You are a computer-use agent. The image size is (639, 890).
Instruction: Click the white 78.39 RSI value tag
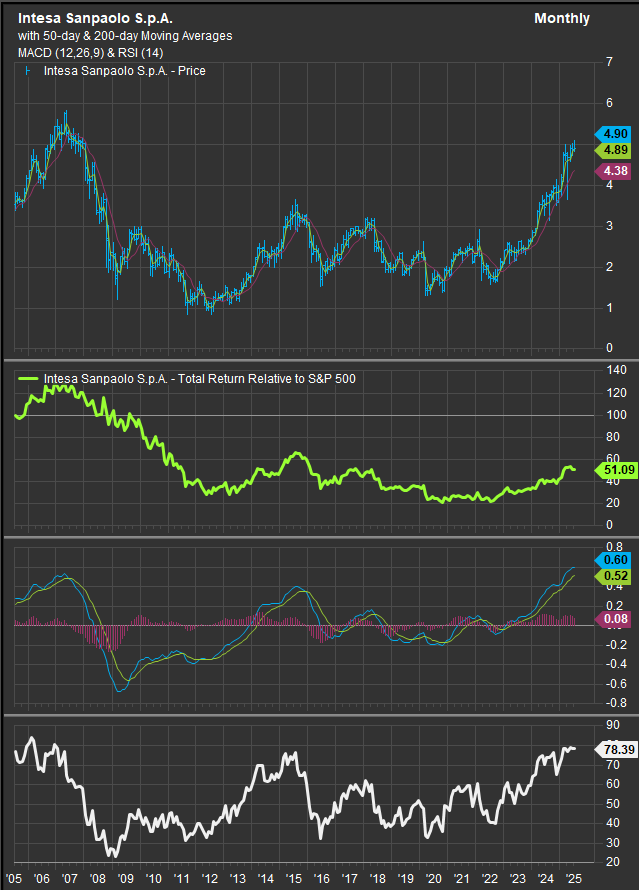tap(616, 750)
